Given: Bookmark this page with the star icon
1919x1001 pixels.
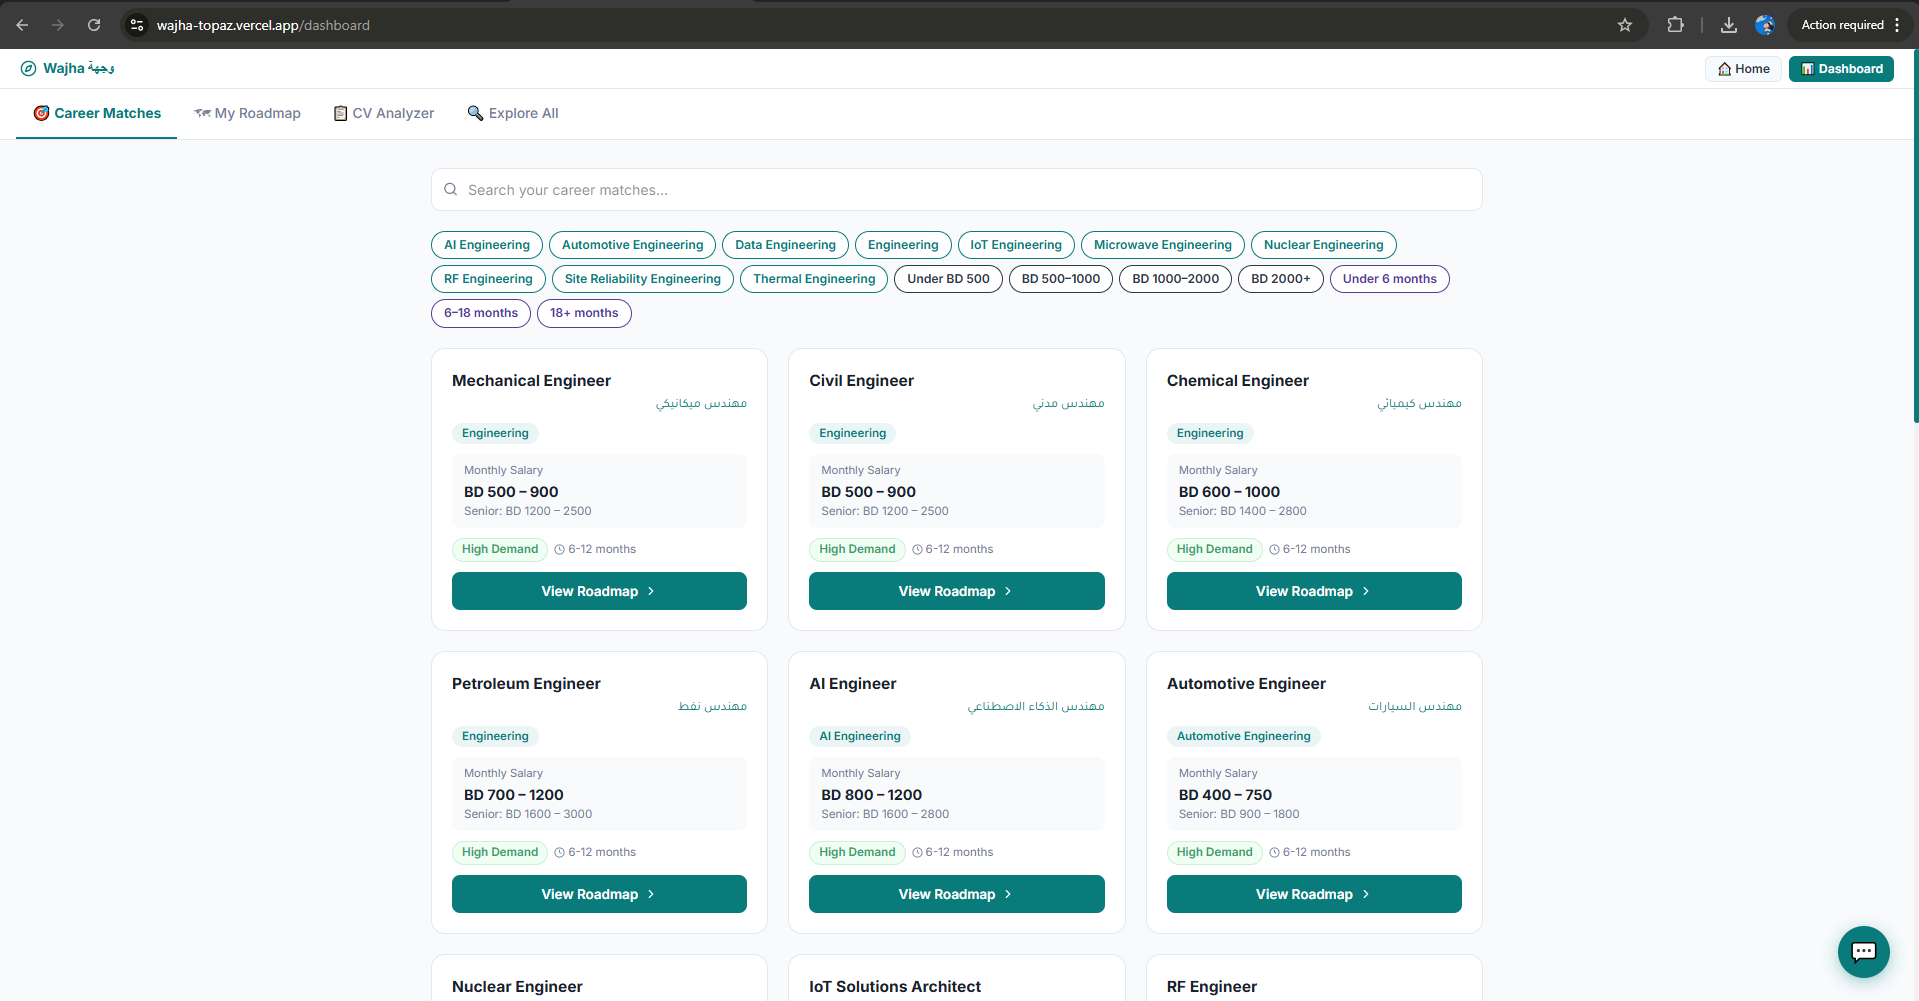Looking at the screenshot, I should point(1625,25).
